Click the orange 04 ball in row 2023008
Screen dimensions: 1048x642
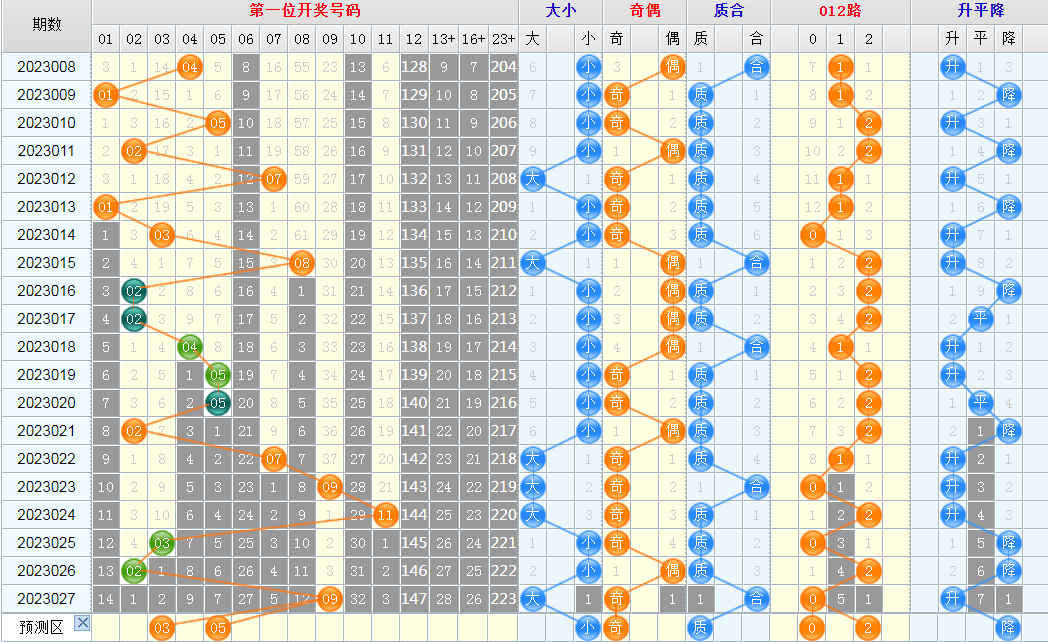(x=190, y=67)
